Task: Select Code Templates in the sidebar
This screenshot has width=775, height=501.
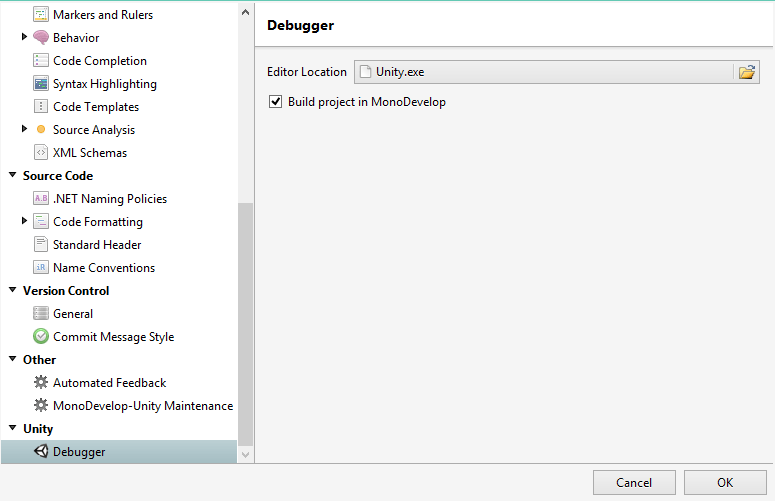Action: (95, 107)
